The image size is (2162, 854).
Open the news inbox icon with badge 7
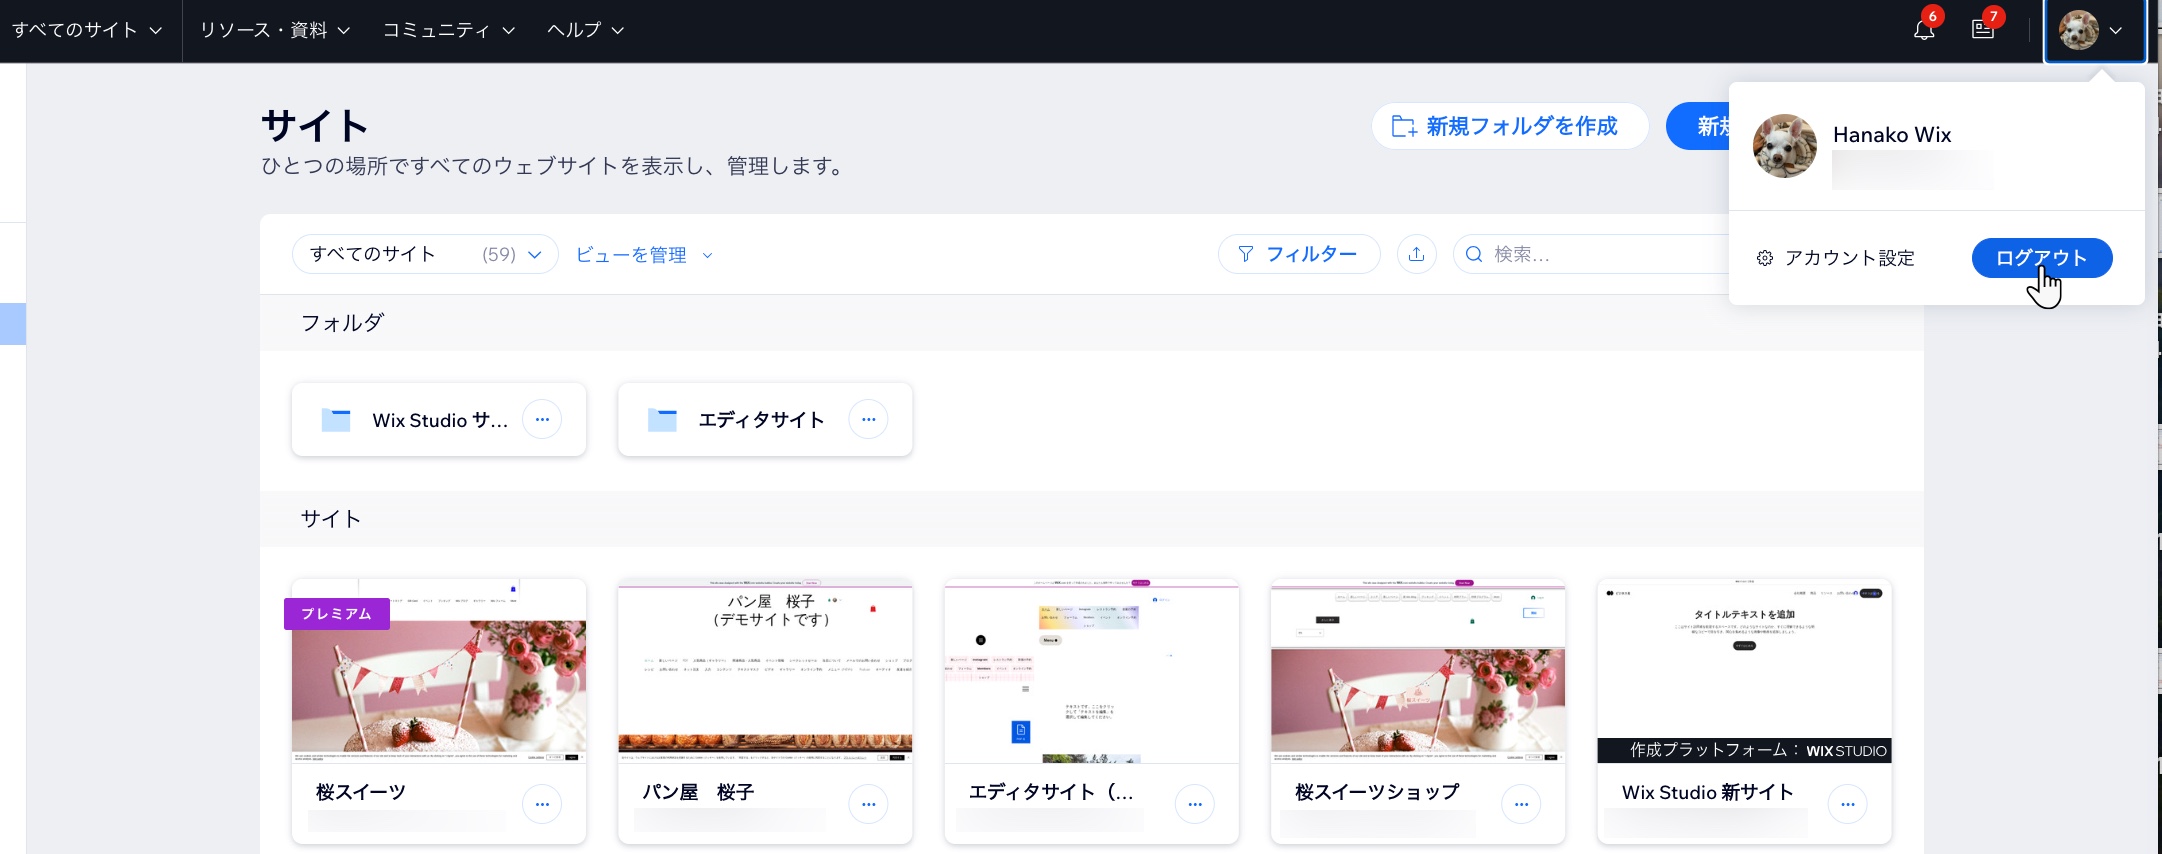point(1983,30)
